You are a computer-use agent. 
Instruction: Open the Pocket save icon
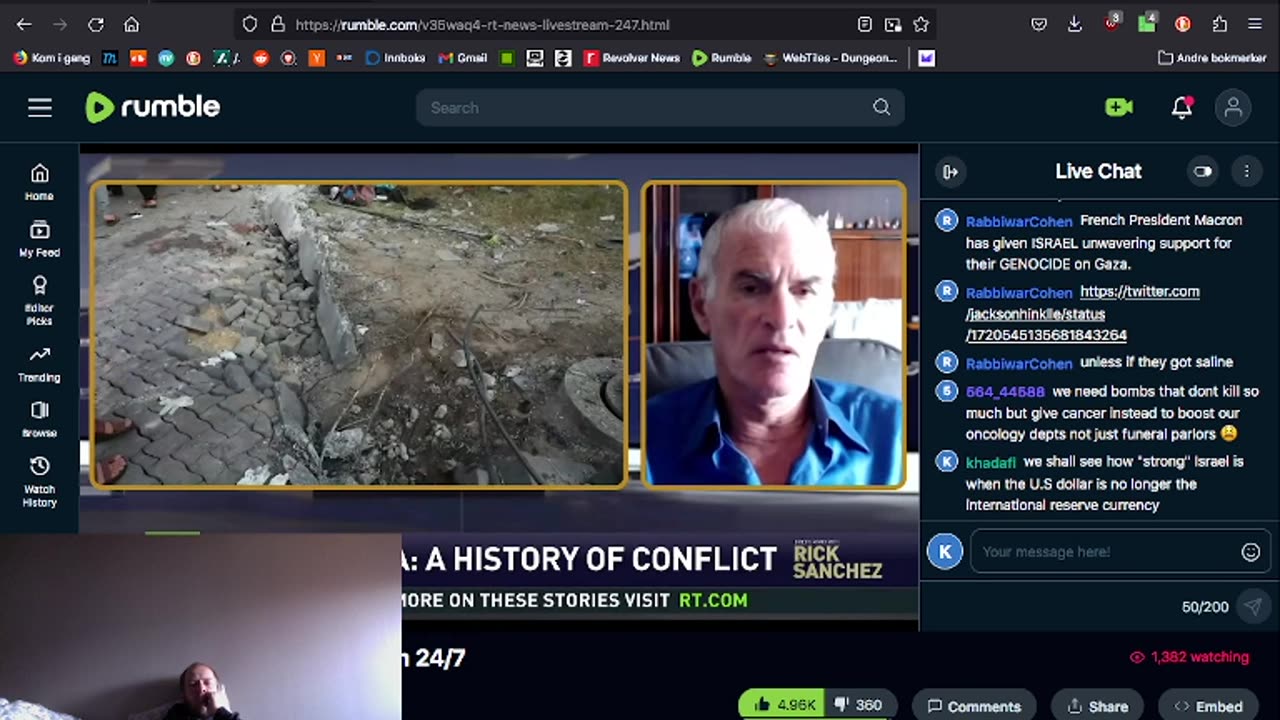tap(1039, 24)
